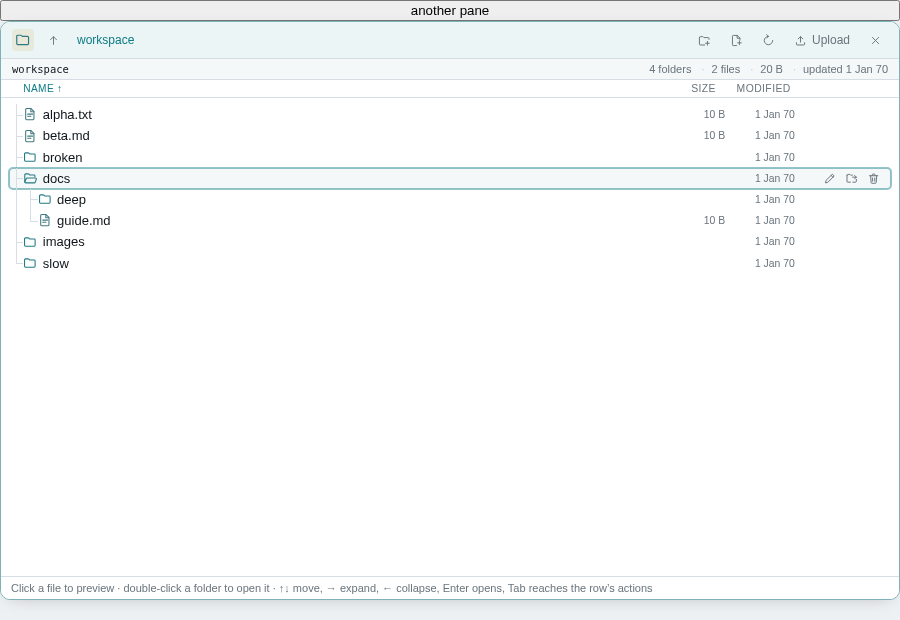Click the 10 B size of beta.md
This screenshot has height=620, width=900.
715,135
